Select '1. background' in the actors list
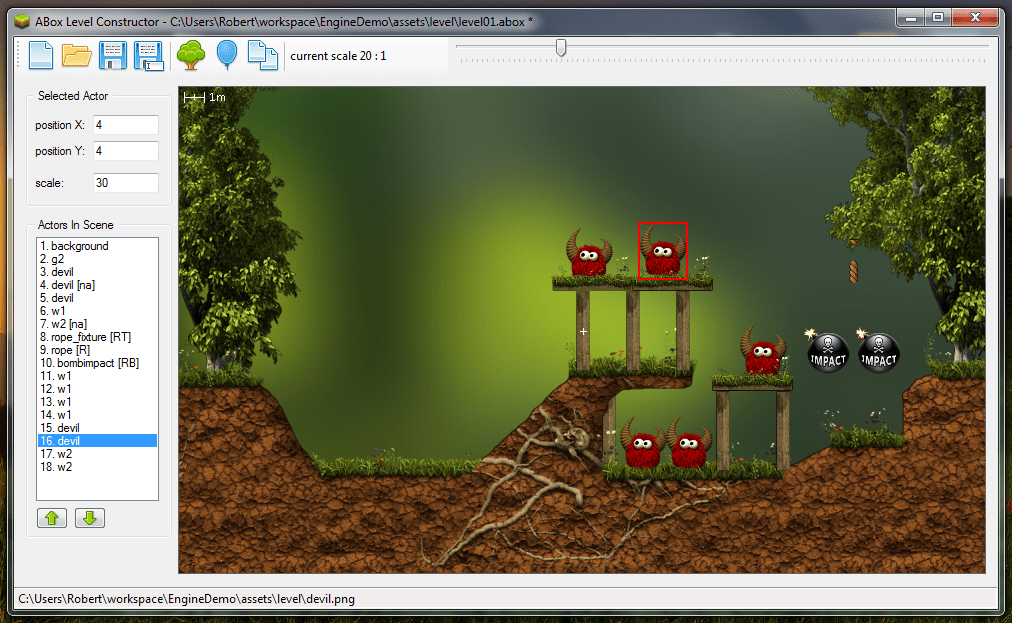 point(74,246)
